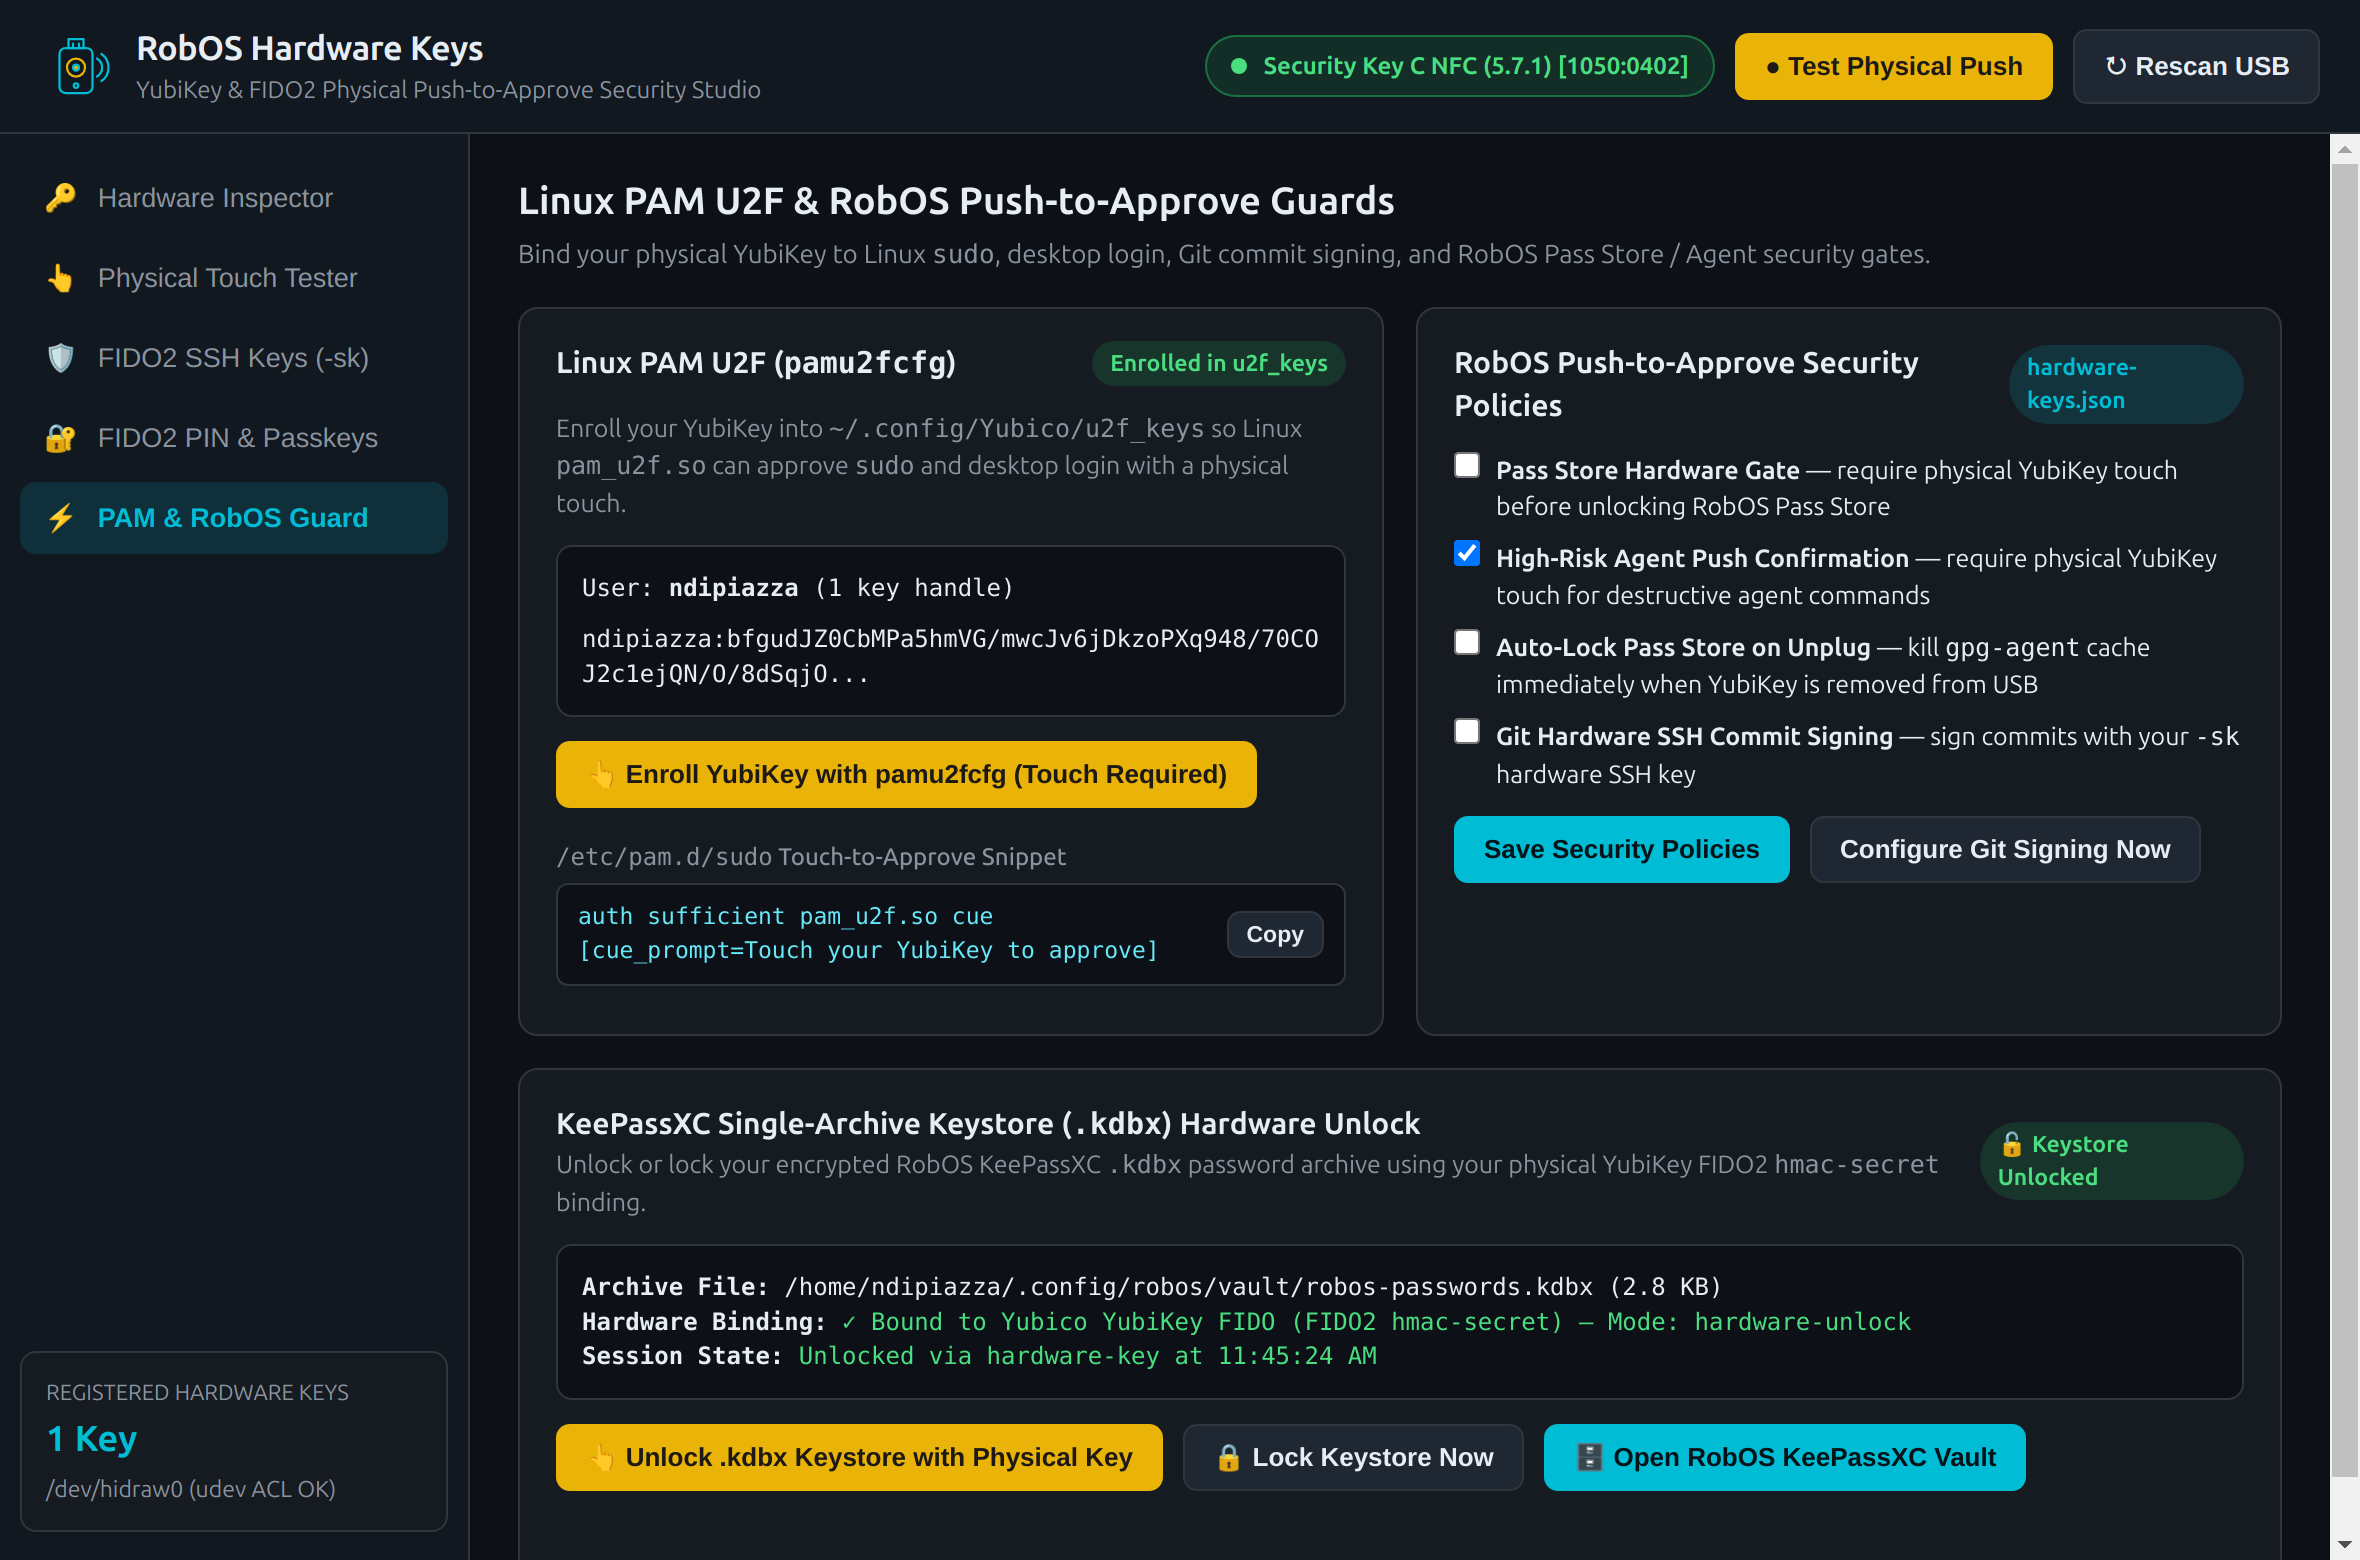
Task: Click the Hardware Binding status line
Action: 1246,1322
